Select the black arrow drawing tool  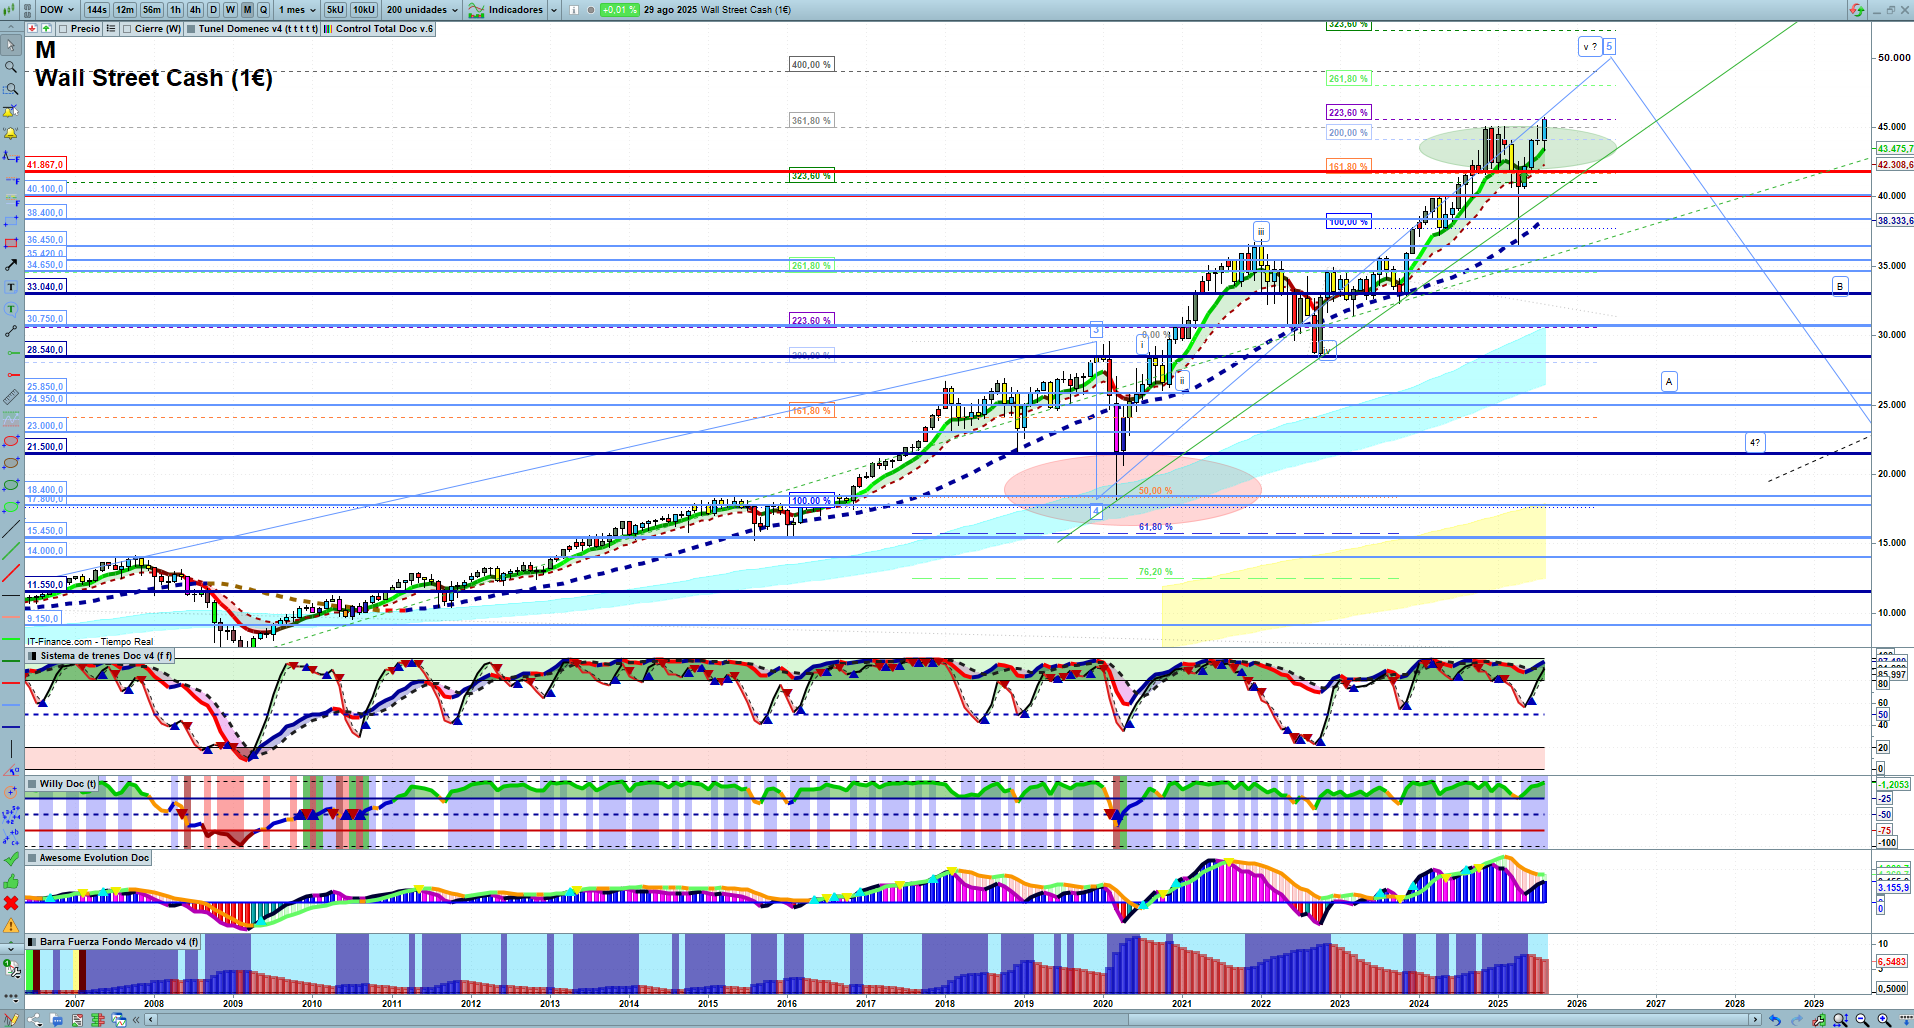(11, 265)
